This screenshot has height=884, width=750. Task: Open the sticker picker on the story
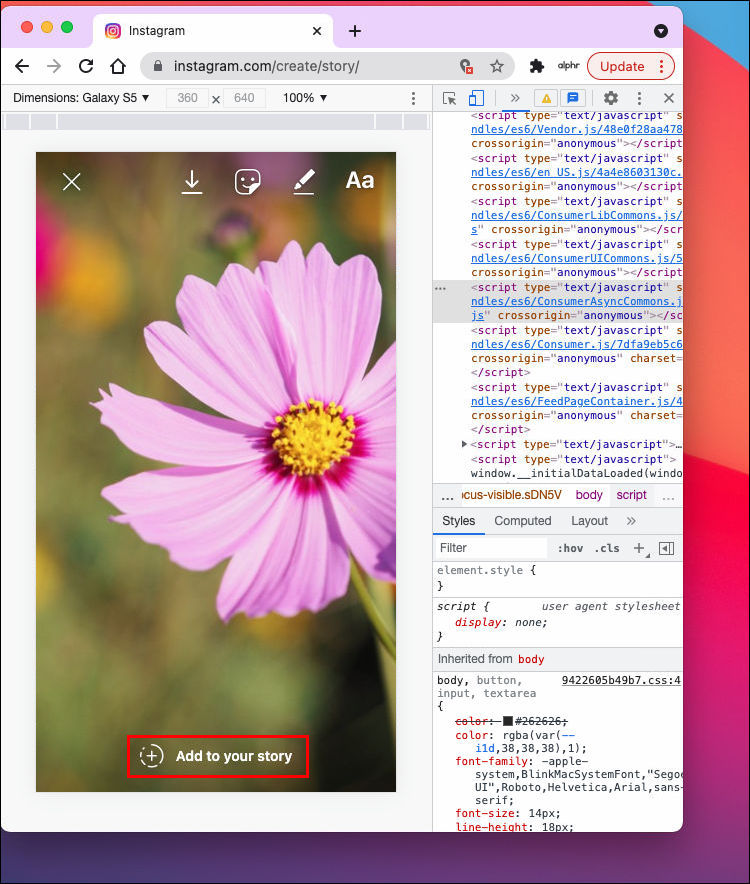pyautogui.click(x=247, y=181)
